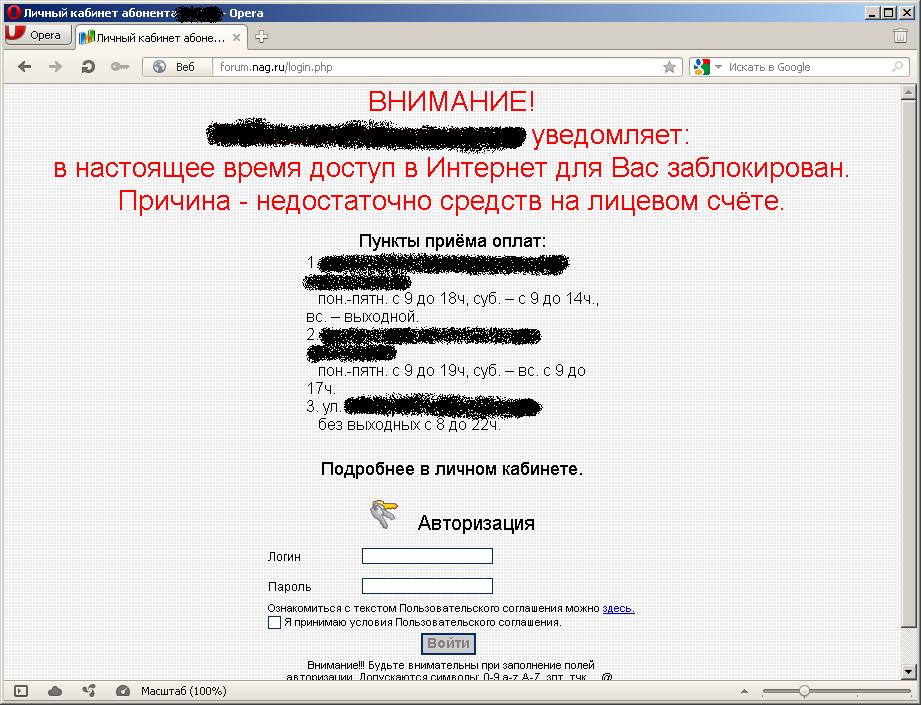
Task: Click the Войти button
Action: (x=448, y=643)
